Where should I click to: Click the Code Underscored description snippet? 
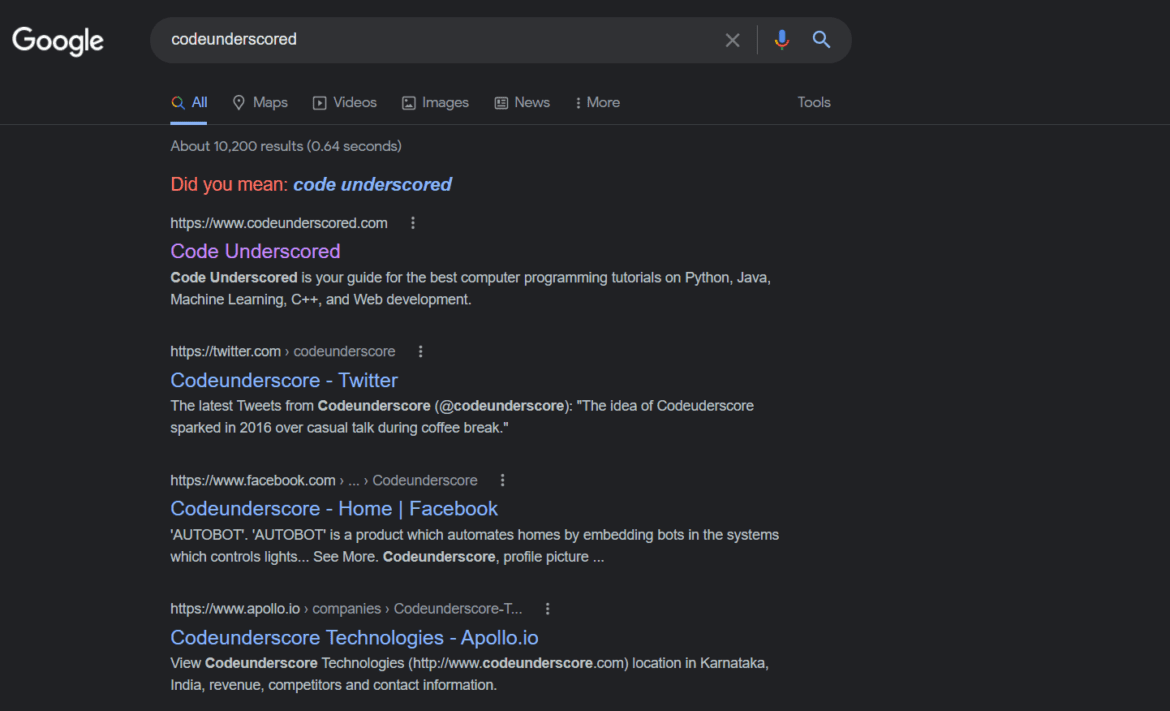click(470, 289)
